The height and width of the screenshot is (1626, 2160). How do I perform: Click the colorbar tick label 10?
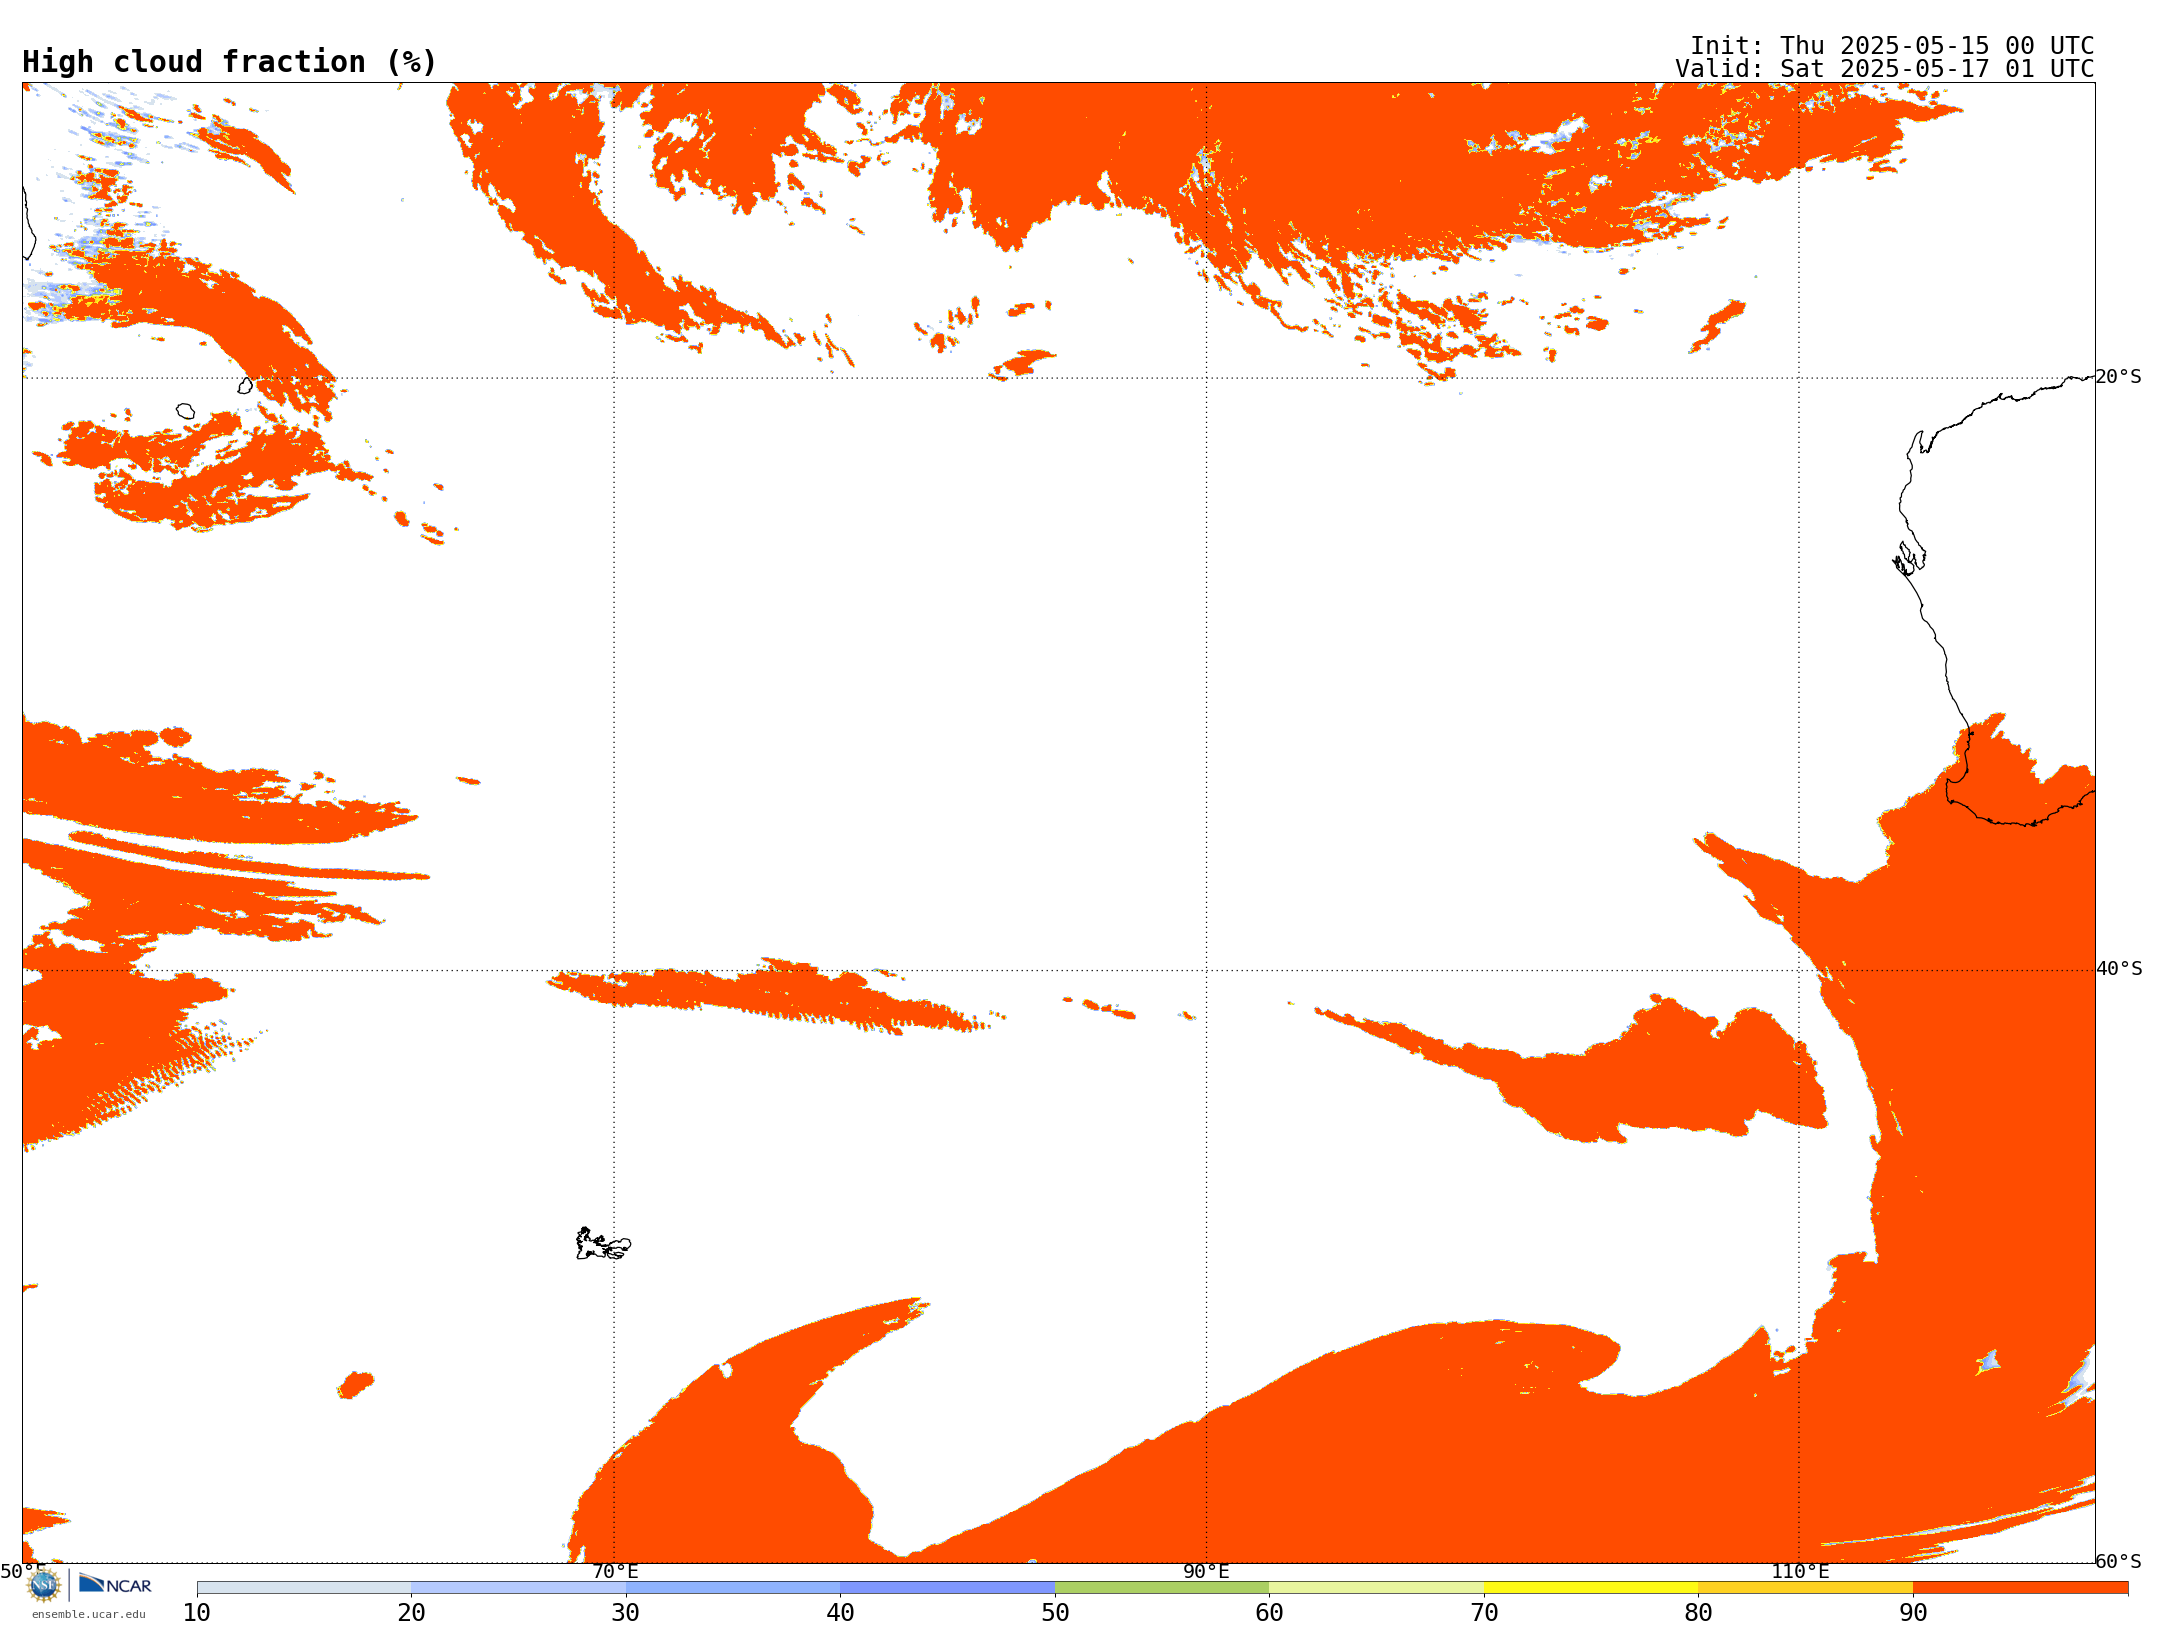point(197,1613)
